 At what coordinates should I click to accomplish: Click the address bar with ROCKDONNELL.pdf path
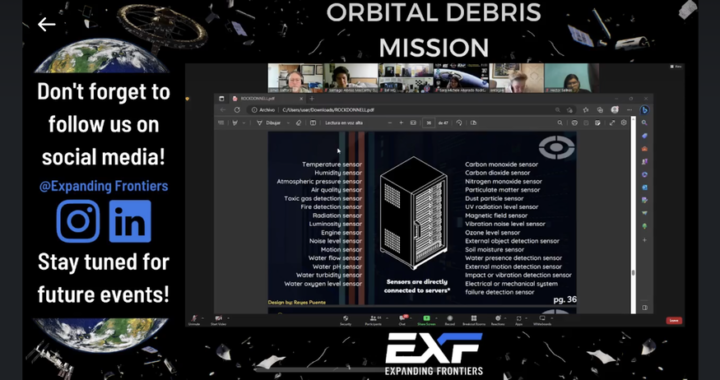coord(411,110)
